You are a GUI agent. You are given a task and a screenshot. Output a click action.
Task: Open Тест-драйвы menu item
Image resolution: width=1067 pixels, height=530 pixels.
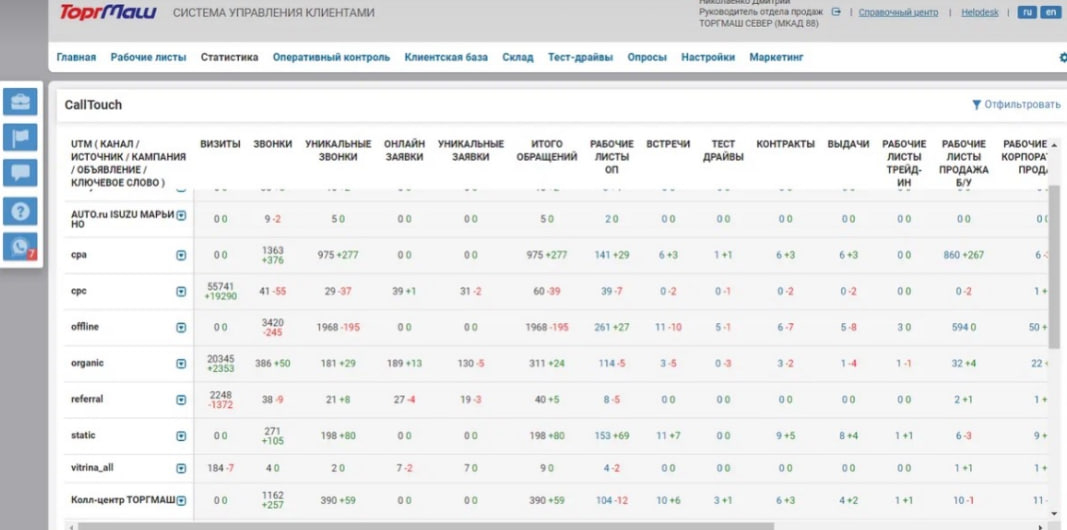click(x=580, y=57)
